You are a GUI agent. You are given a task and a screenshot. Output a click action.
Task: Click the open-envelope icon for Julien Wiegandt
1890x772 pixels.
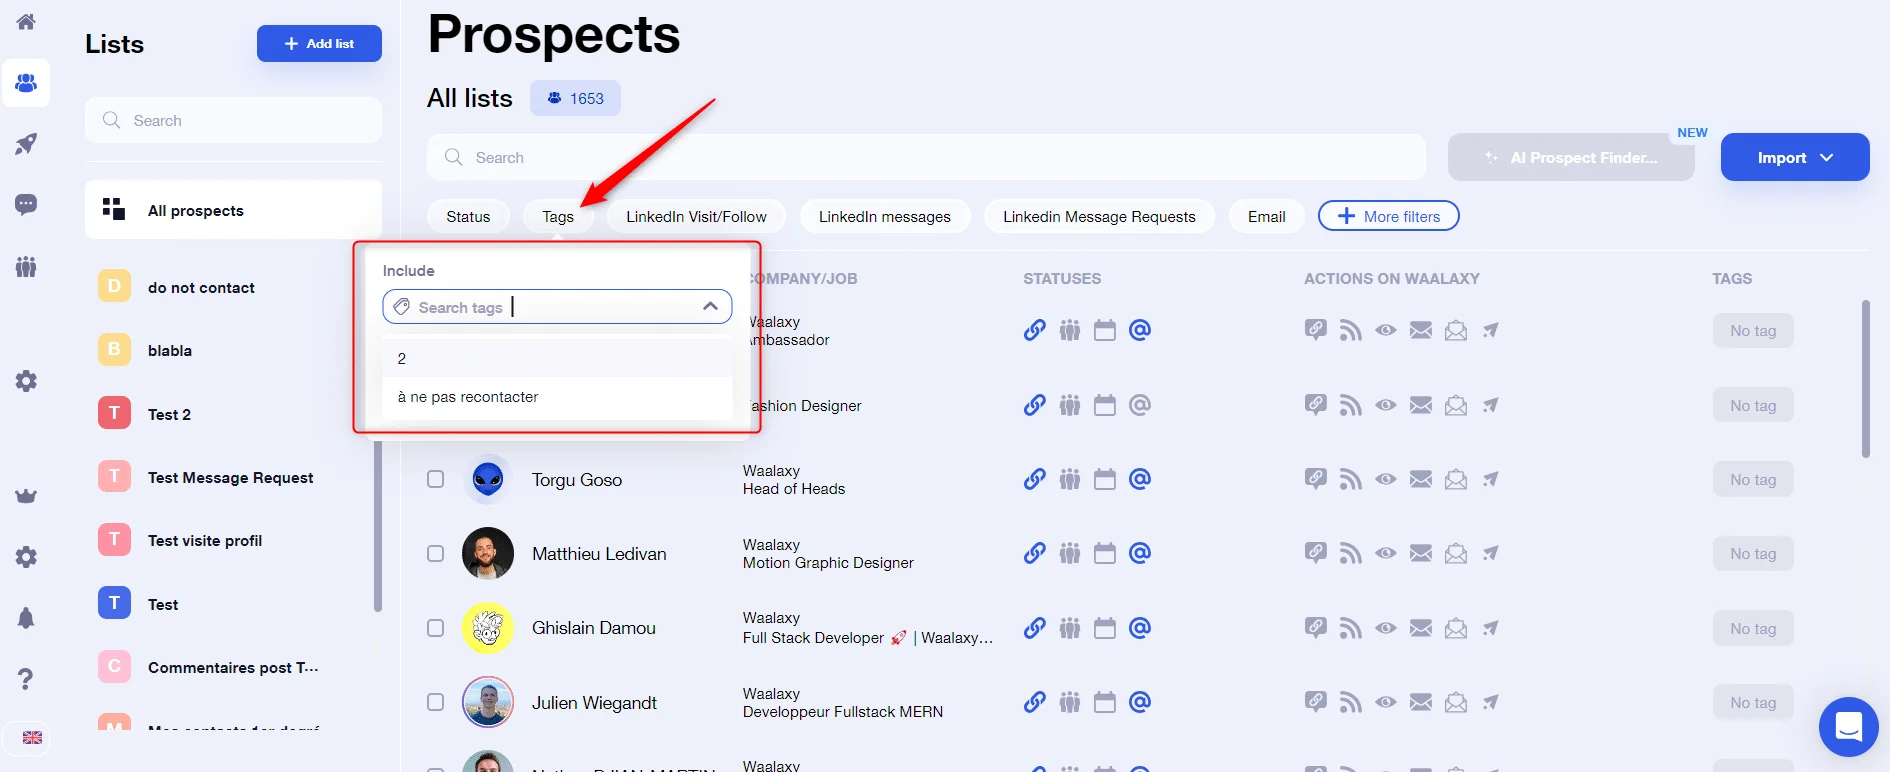click(x=1456, y=702)
